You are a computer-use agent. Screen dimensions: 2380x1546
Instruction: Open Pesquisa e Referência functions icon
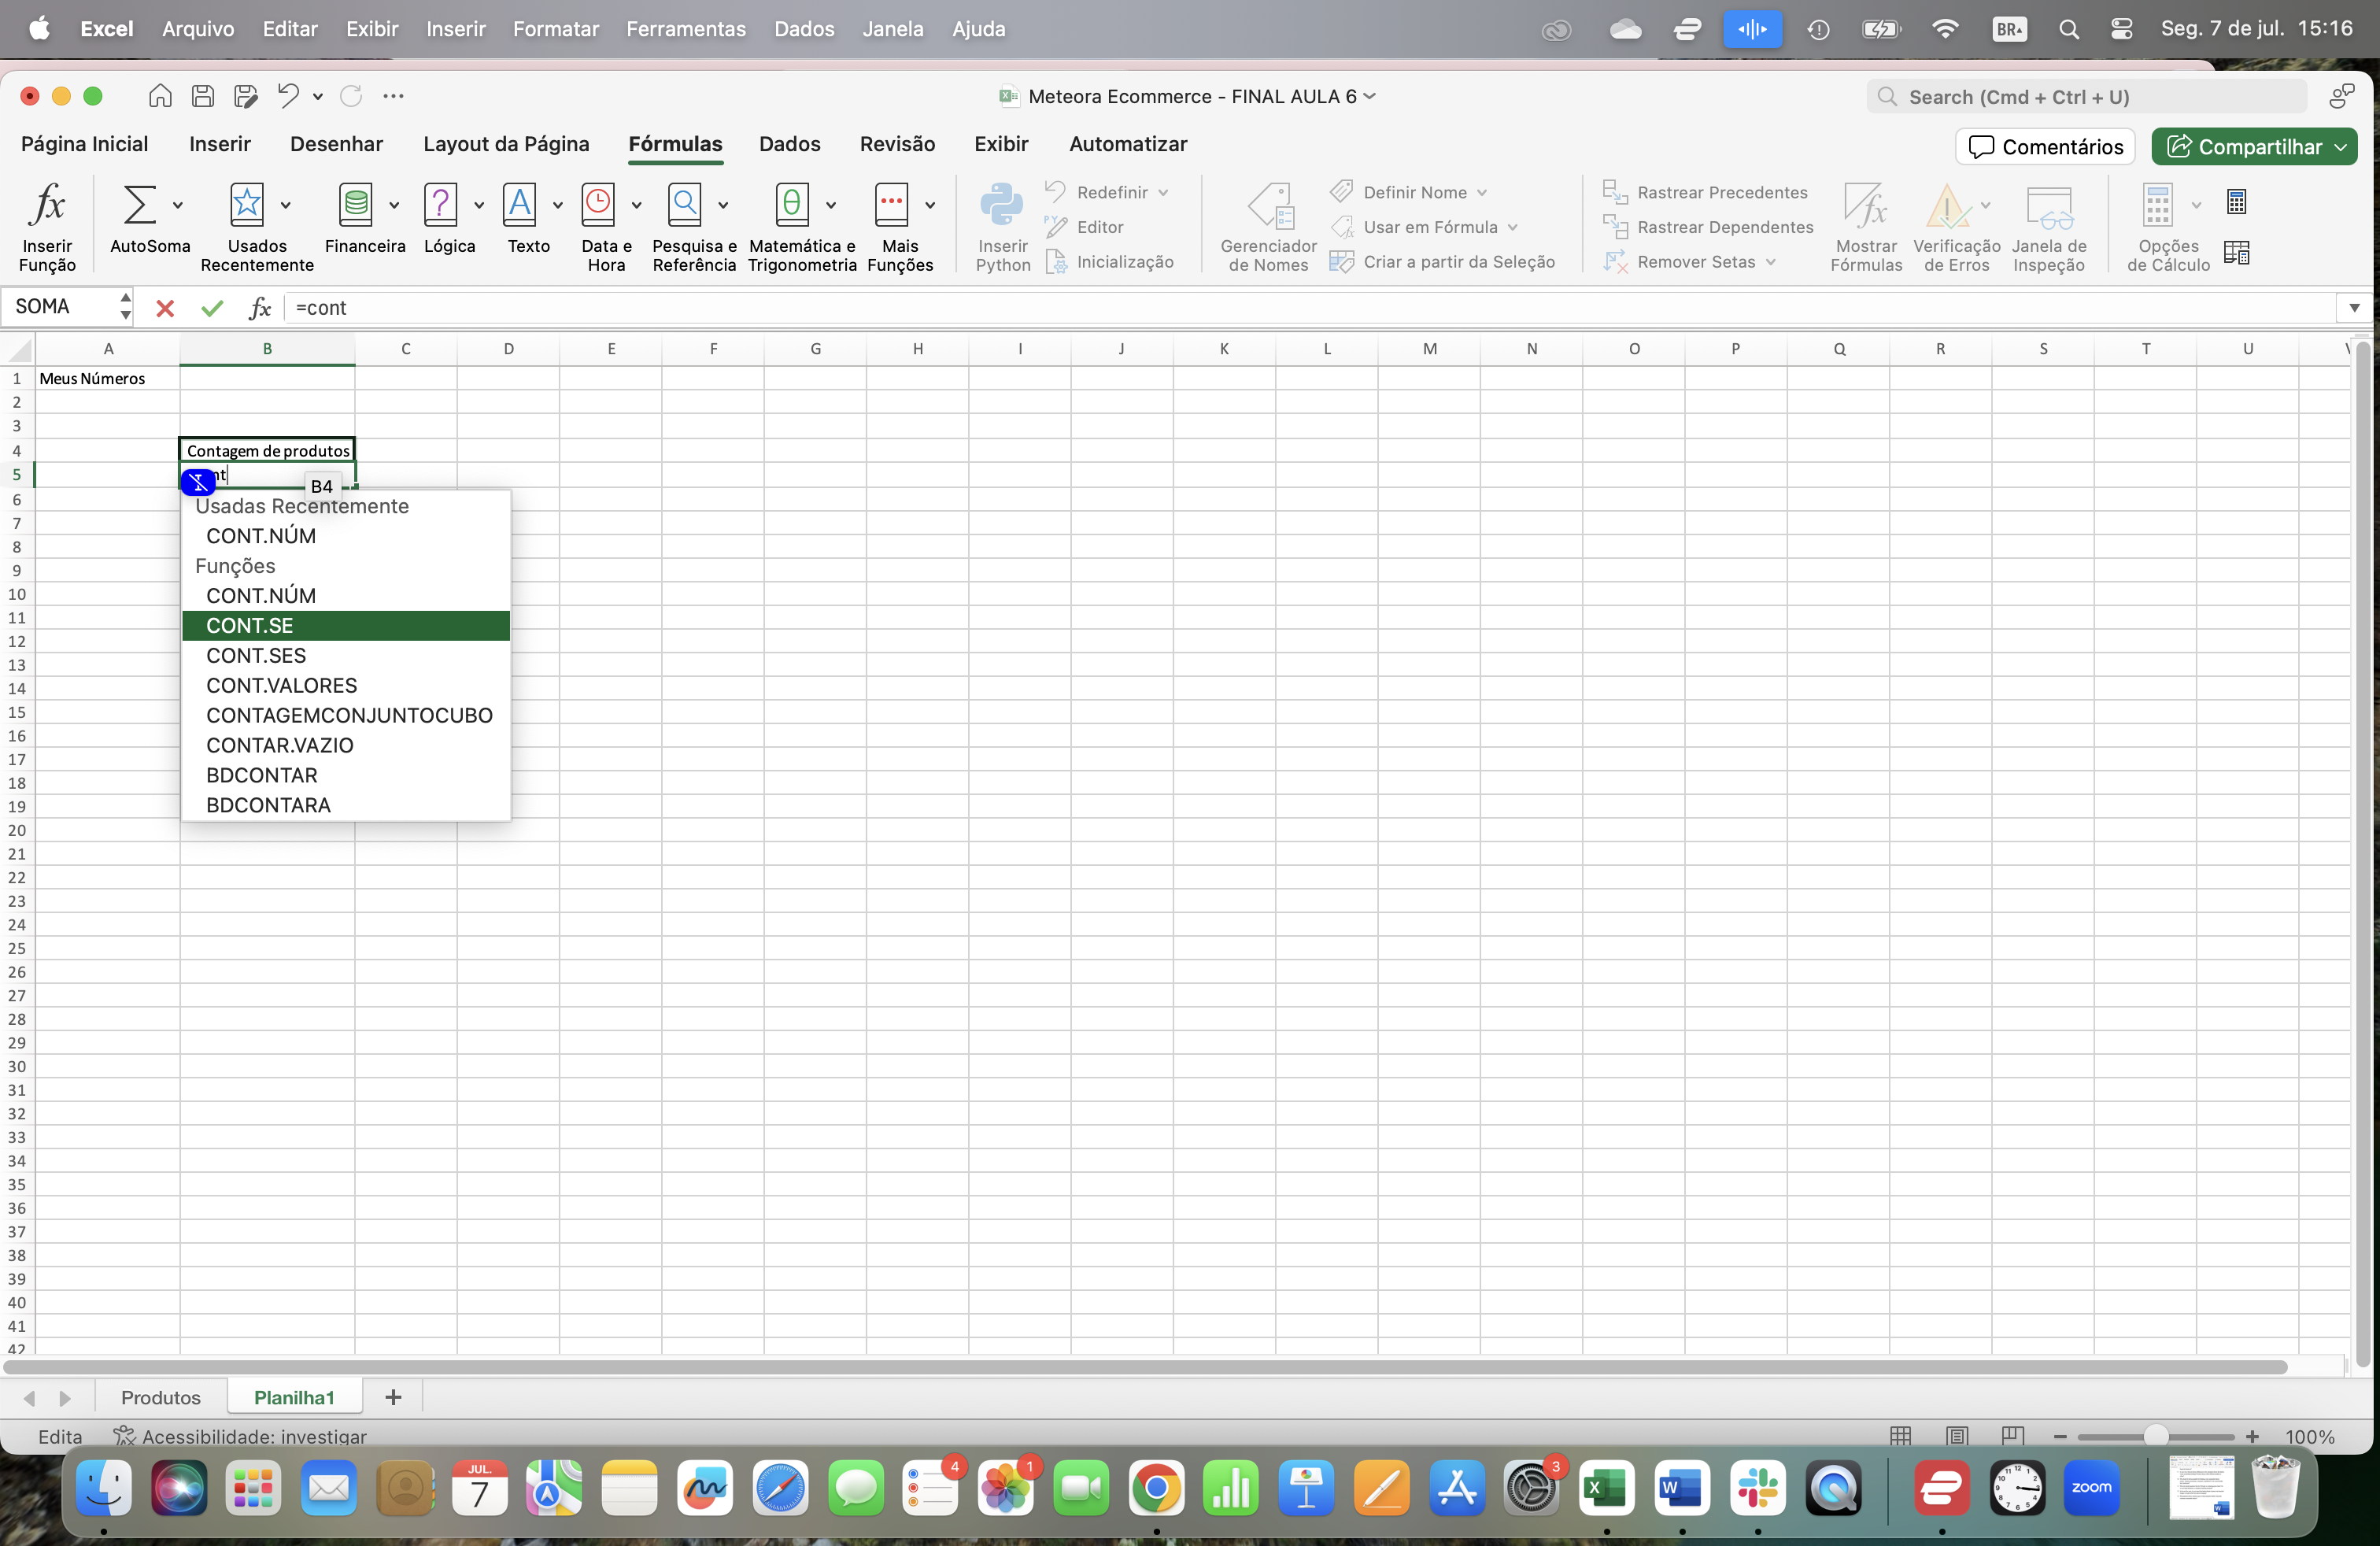685,205
